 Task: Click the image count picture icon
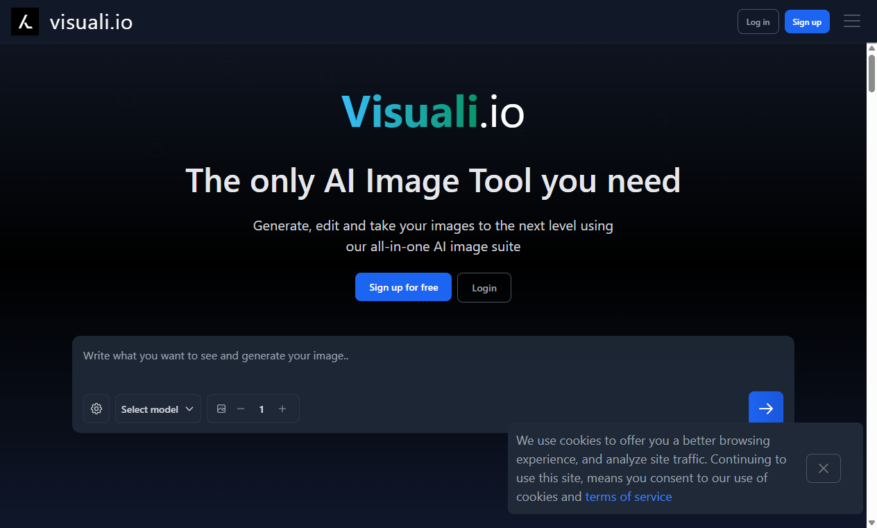point(221,409)
